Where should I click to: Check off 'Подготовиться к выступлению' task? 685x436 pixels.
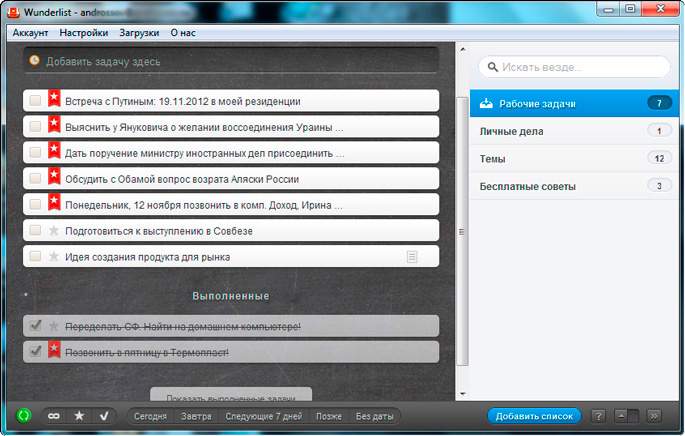click(35, 230)
